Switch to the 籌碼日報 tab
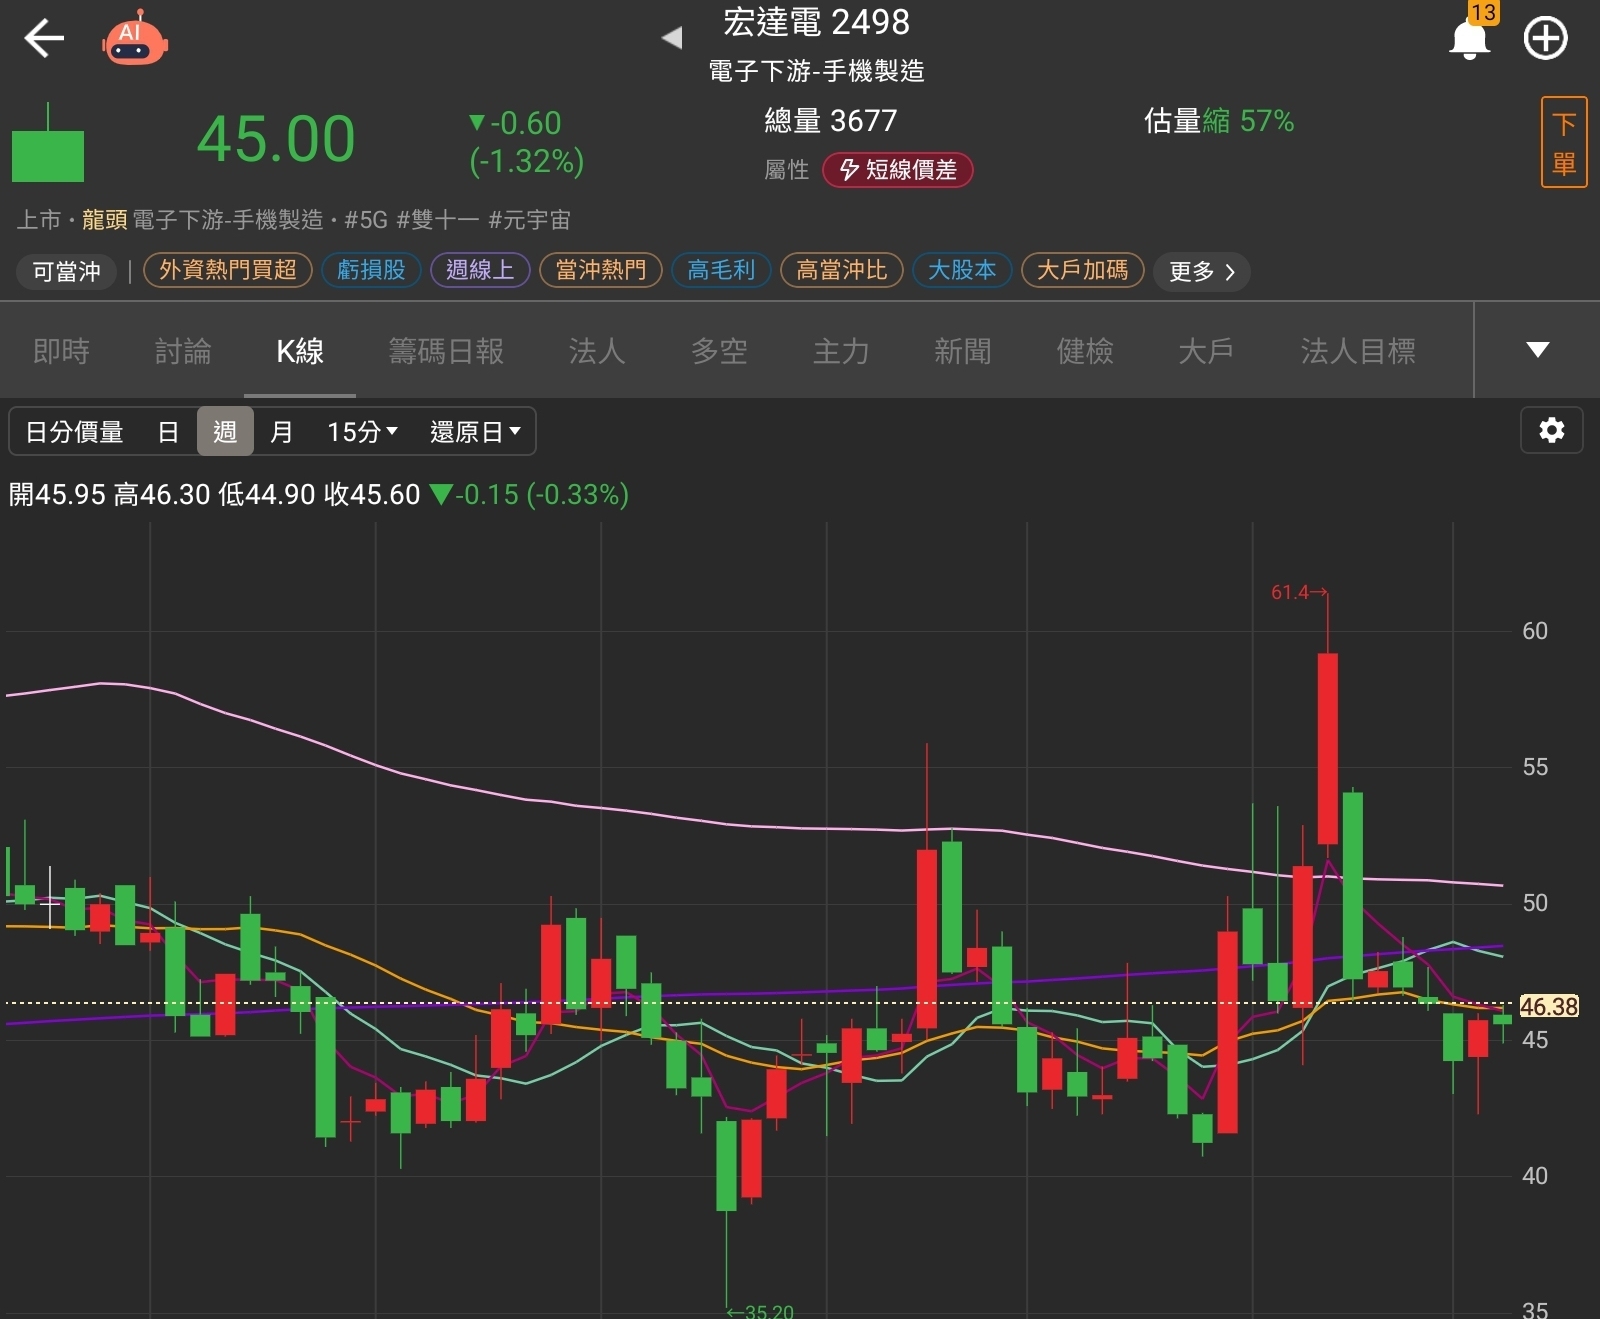Viewport: 1600px width, 1319px height. [x=446, y=351]
